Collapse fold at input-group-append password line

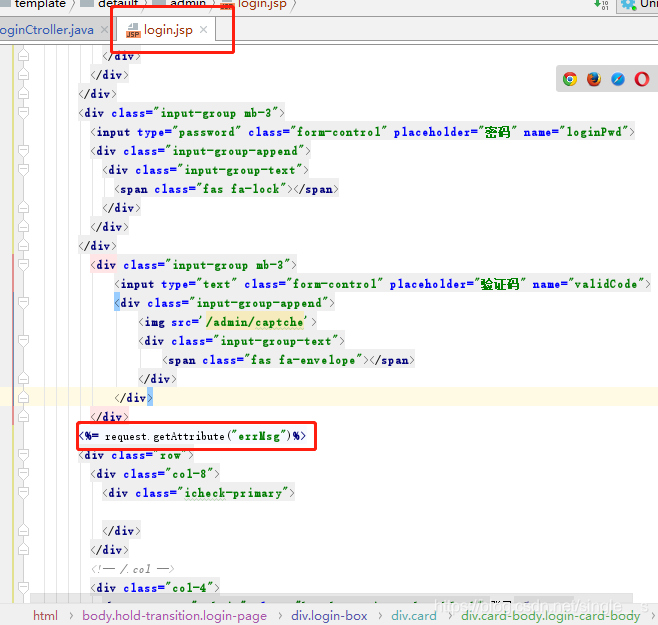[24, 151]
